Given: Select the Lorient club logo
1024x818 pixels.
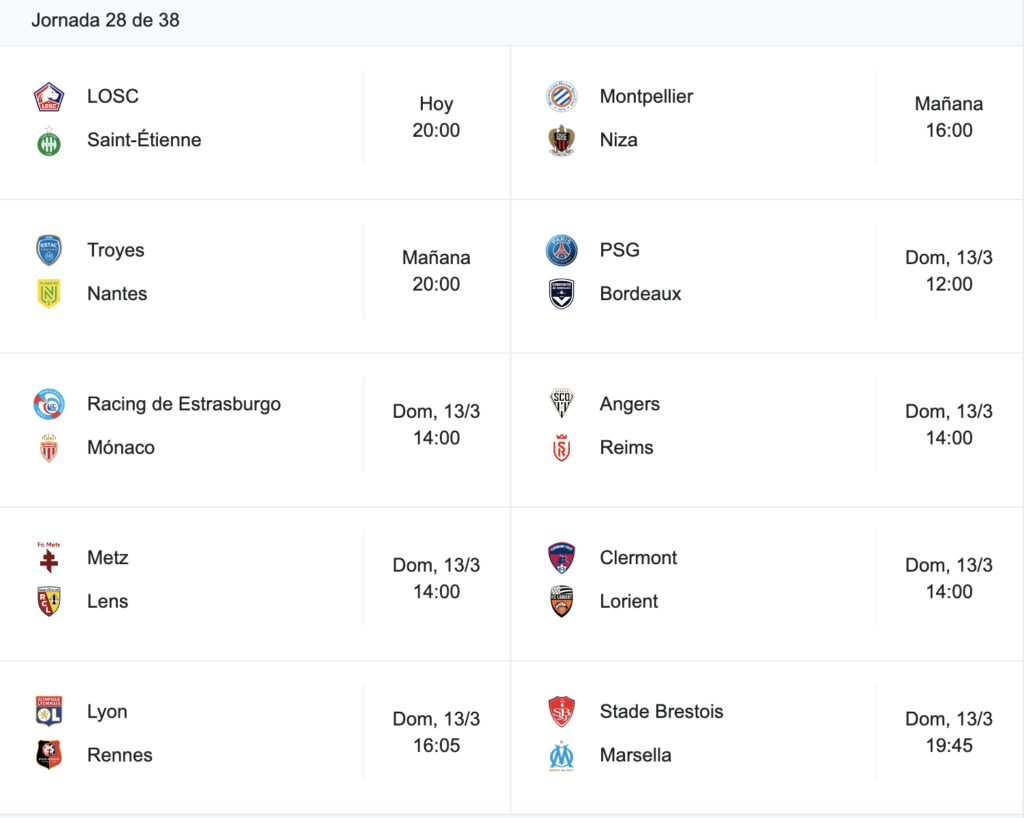Looking at the screenshot, I should click(x=562, y=601).
